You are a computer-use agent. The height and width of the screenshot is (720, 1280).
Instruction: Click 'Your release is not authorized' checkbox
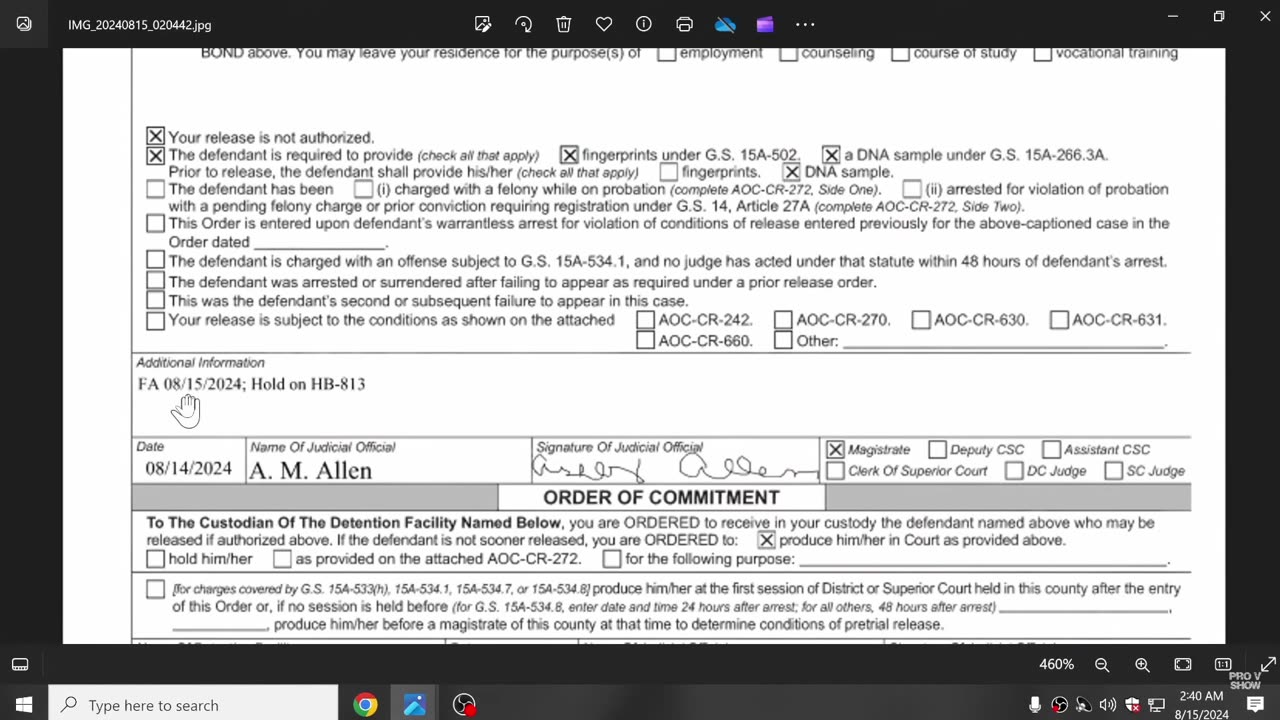coord(155,137)
